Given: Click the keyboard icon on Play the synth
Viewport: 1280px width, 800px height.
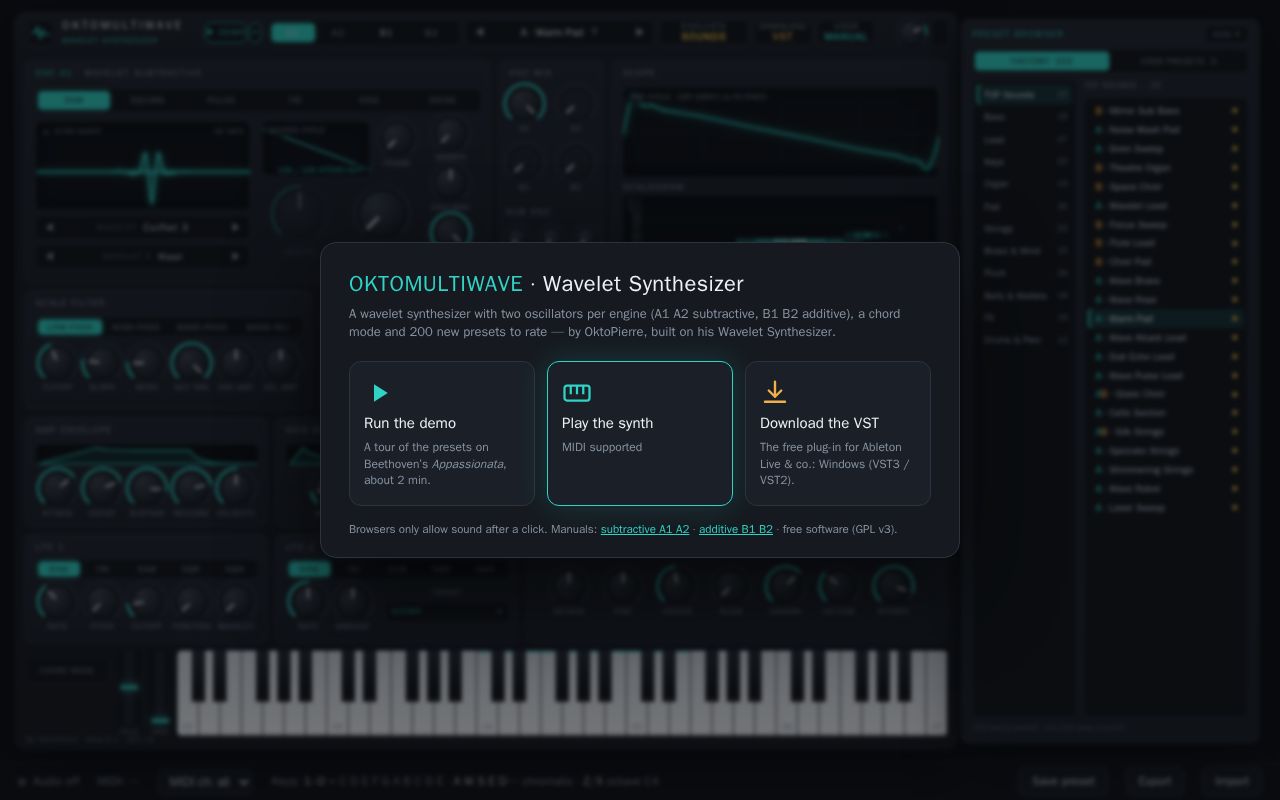Looking at the screenshot, I should pos(577,393).
